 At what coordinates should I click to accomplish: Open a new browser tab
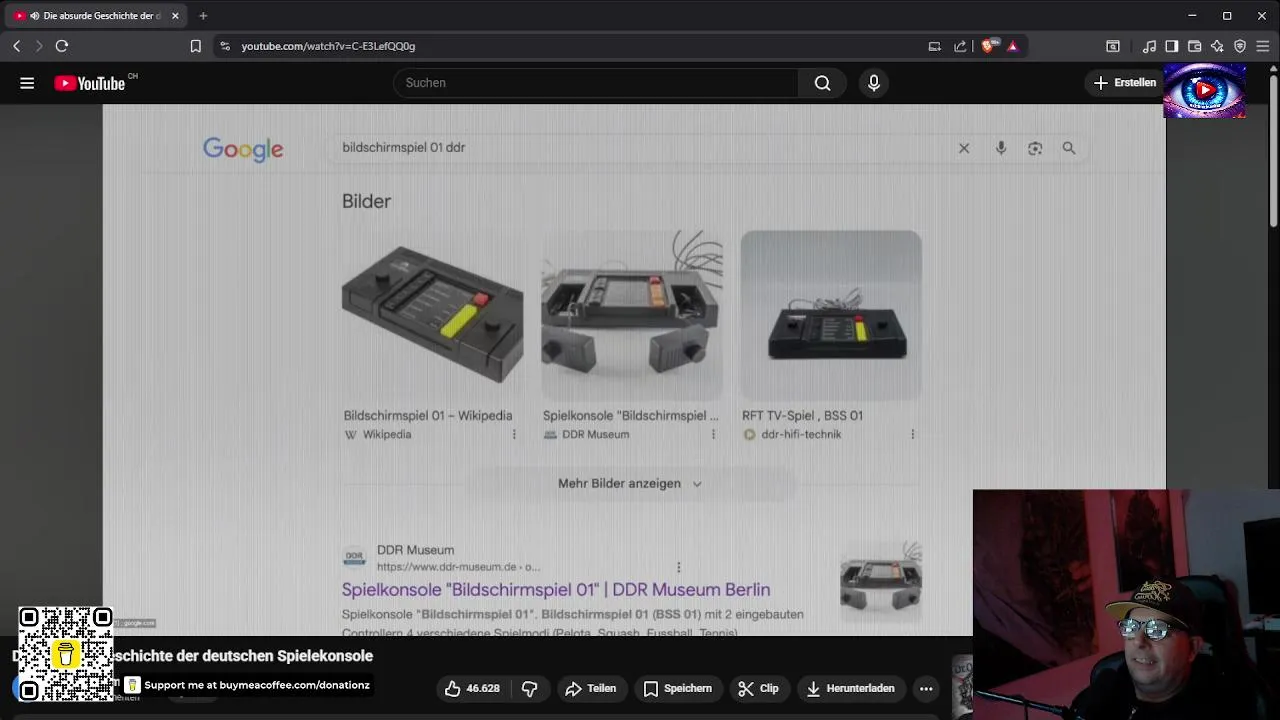tap(203, 16)
